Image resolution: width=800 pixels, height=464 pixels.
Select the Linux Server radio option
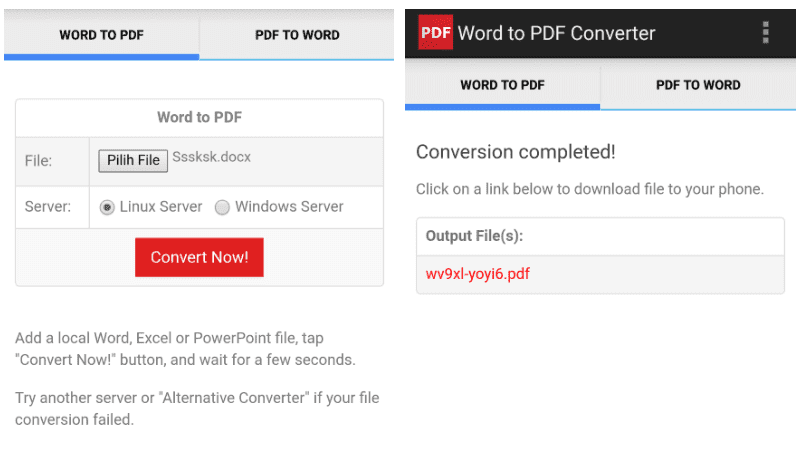pyautogui.click(x=107, y=207)
